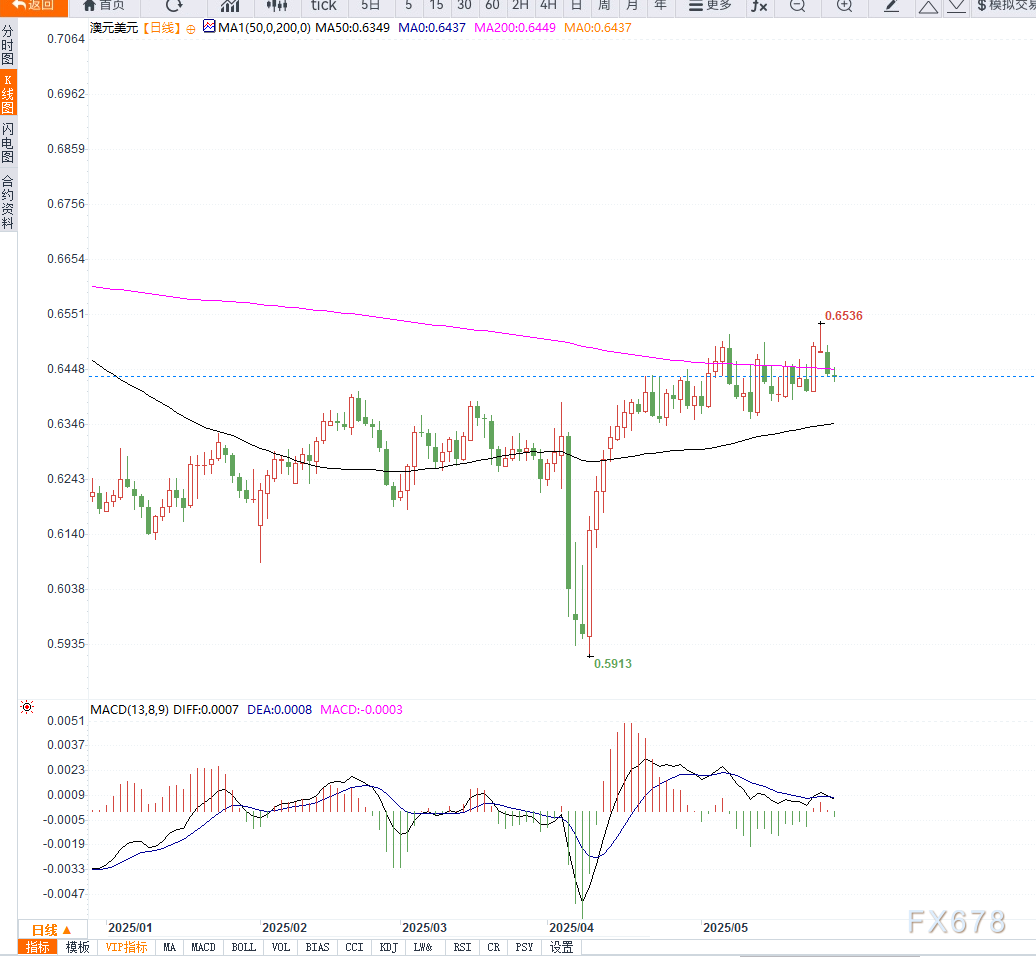Expand the 日线 period selector at bottom
The height and width of the screenshot is (957, 1036).
pos(52,929)
